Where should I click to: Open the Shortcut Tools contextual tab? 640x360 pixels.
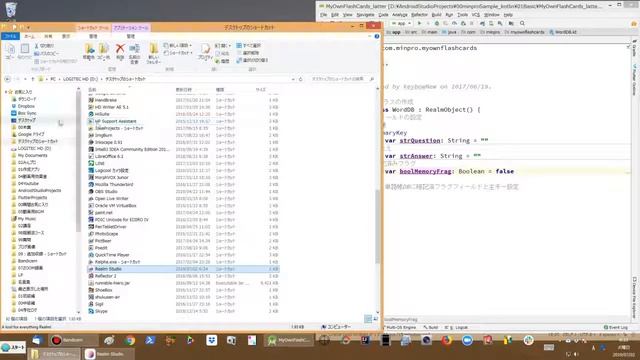93,28
